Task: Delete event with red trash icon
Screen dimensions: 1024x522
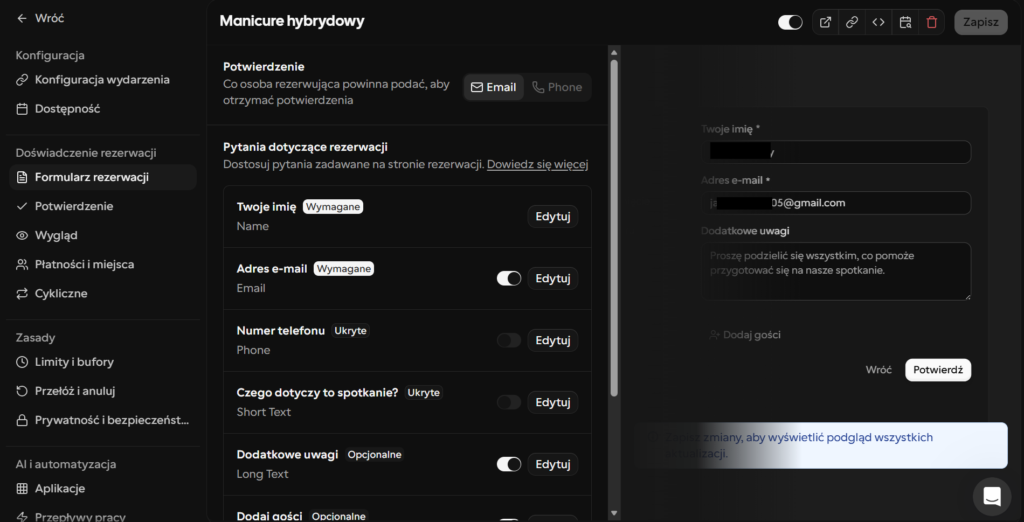Action: (932, 22)
